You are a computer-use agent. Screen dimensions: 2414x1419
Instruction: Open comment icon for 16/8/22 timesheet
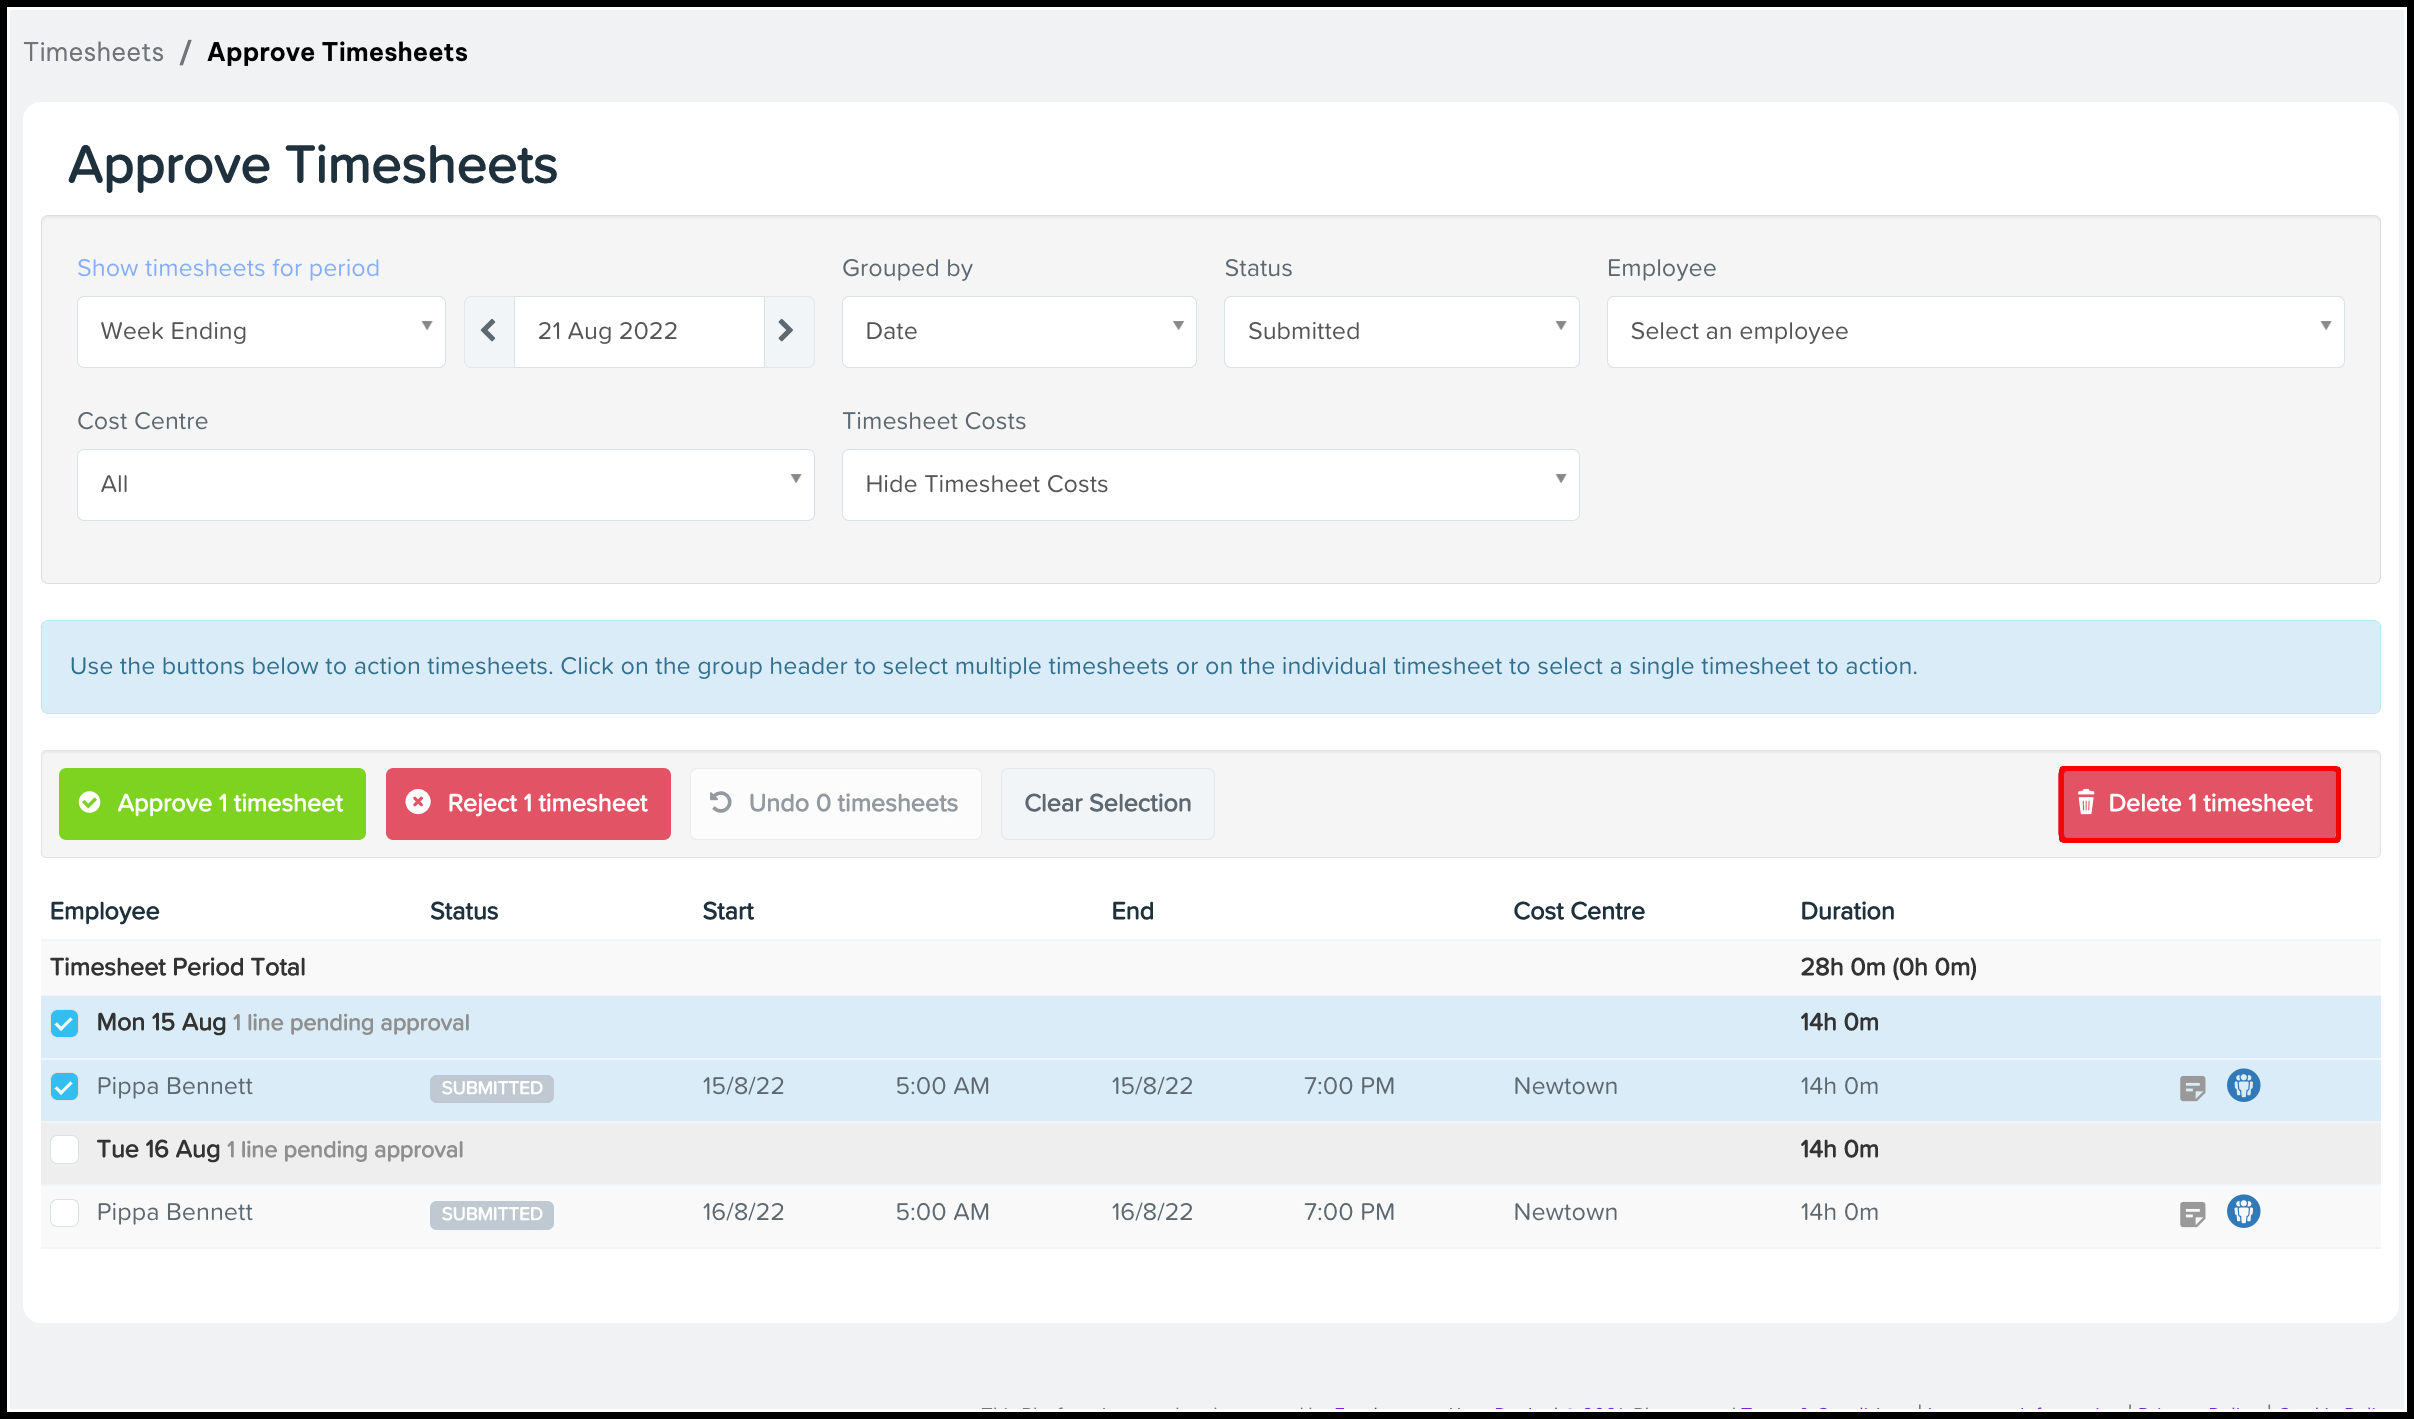2192,1214
